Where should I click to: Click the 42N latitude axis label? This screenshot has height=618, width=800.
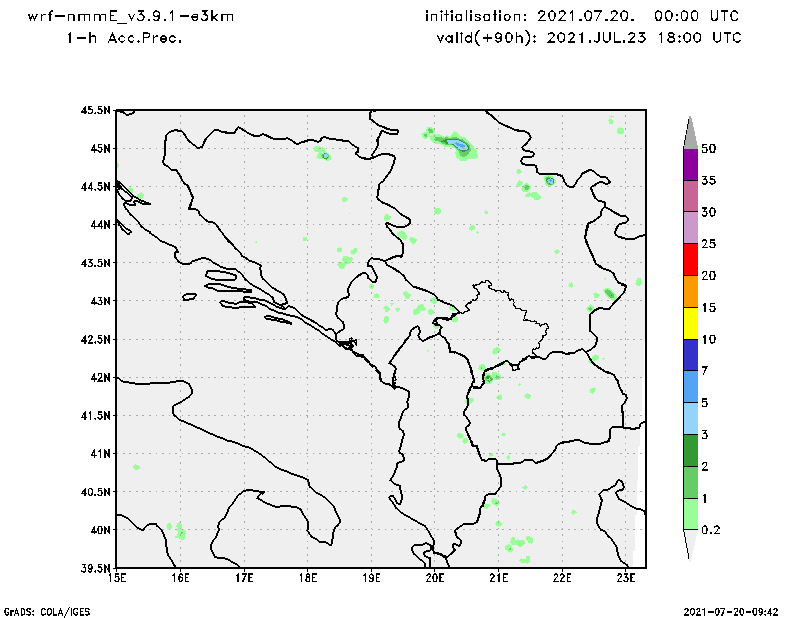tap(101, 377)
